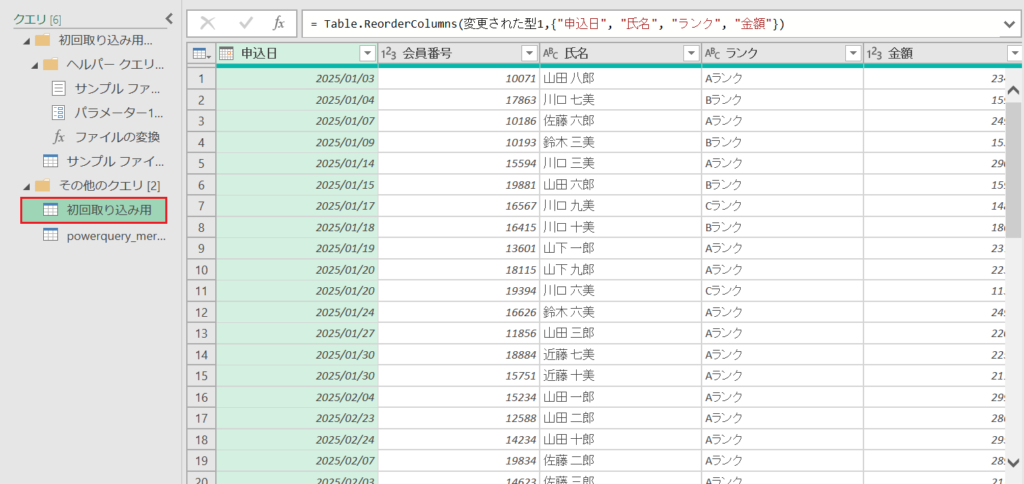Click the document icon beside サンプル ファ...
The height and width of the screenshot is (484, 1024).
click(x=59, y=88)
